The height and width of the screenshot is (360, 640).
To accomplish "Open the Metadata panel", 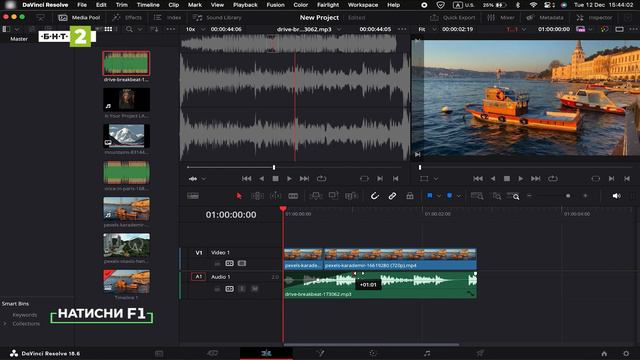I will tap(545, 18).
